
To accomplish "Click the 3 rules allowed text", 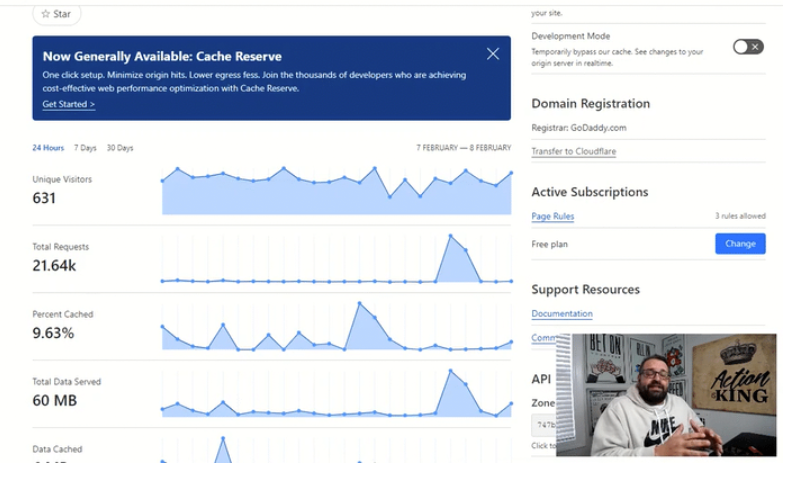I will [x=740, y=216].
